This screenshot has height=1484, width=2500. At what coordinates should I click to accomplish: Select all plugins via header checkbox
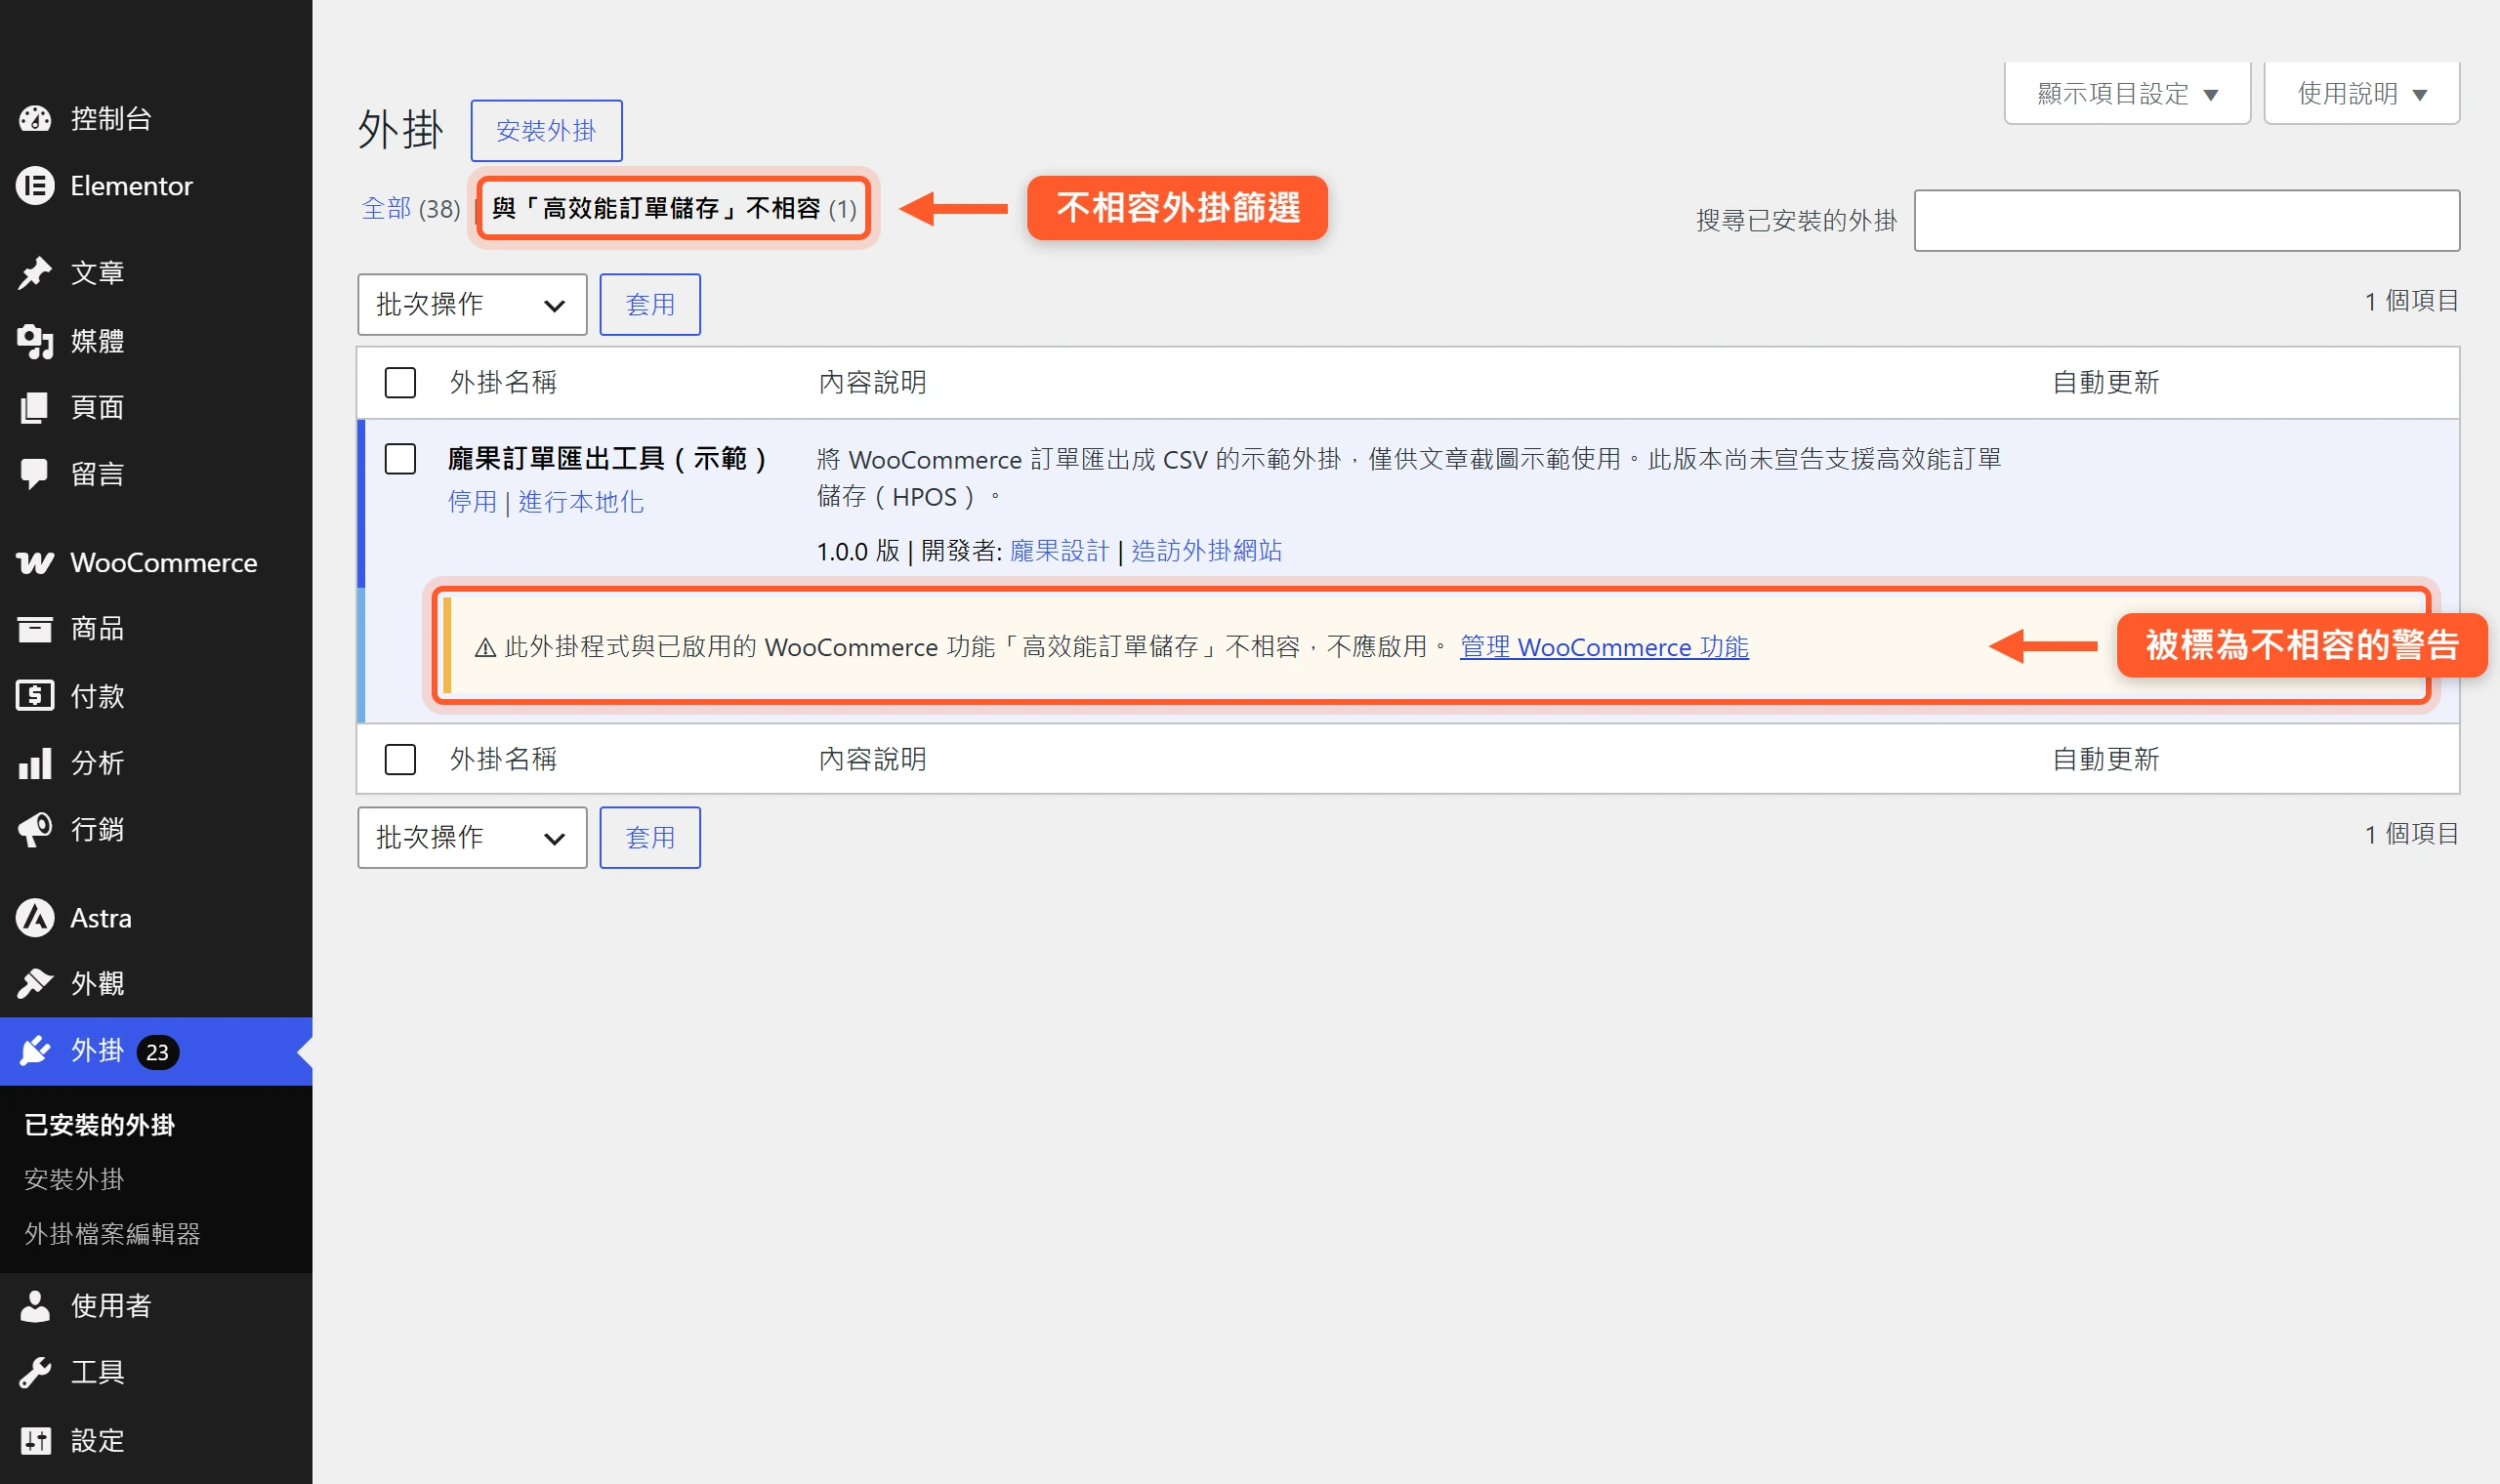point(400,383)
